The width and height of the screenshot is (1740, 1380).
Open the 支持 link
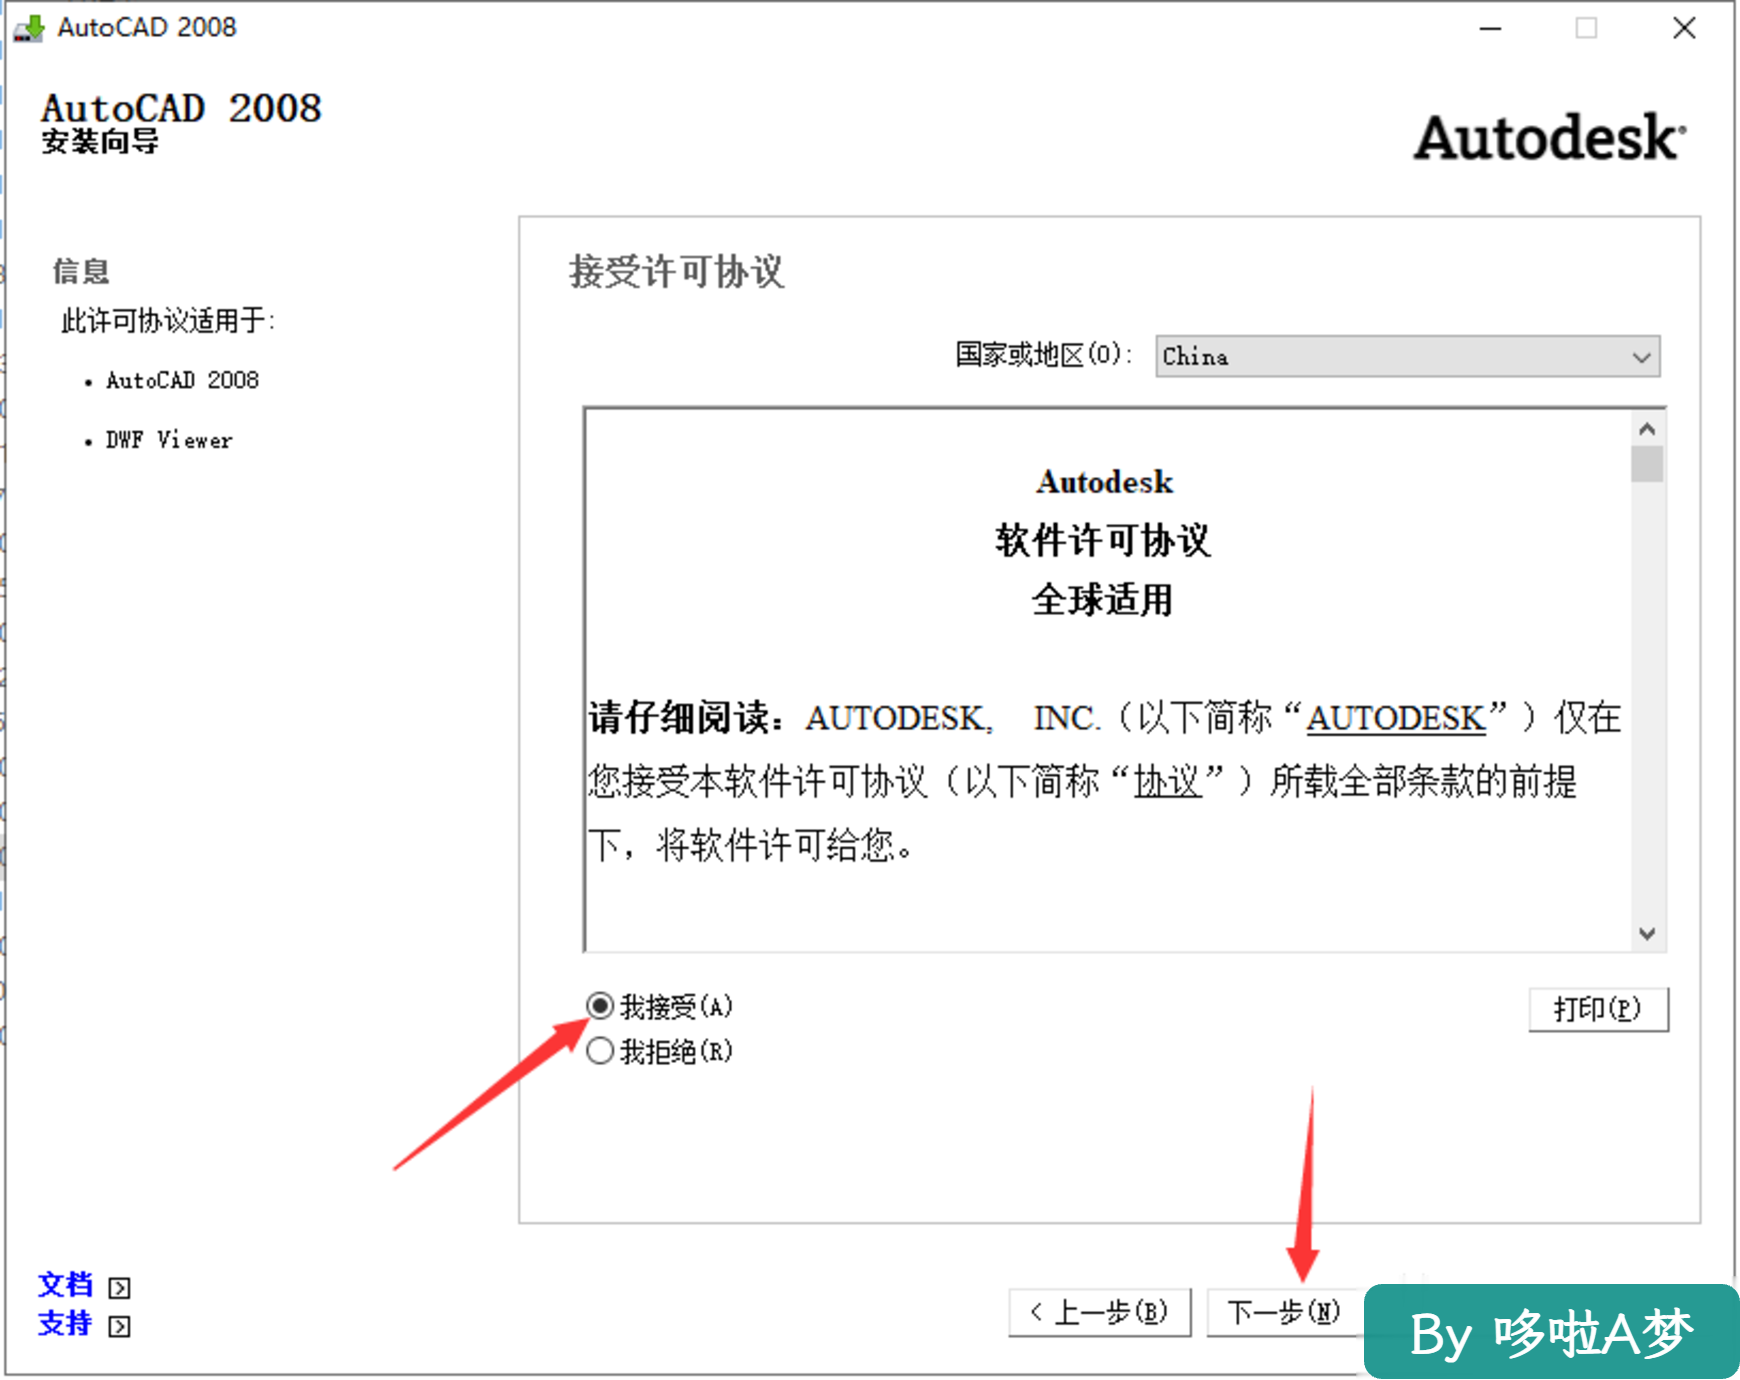click(65, 1324)
